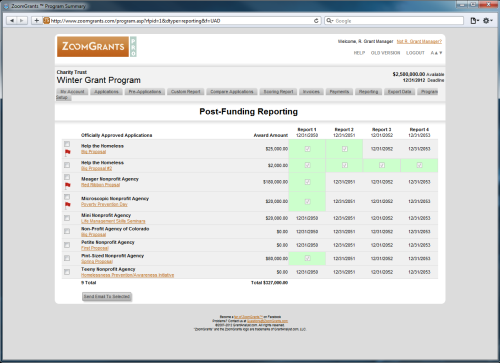Click the red flag beside Poverty Prevention Day
The image size is (500, 363).
pos(68,205)
